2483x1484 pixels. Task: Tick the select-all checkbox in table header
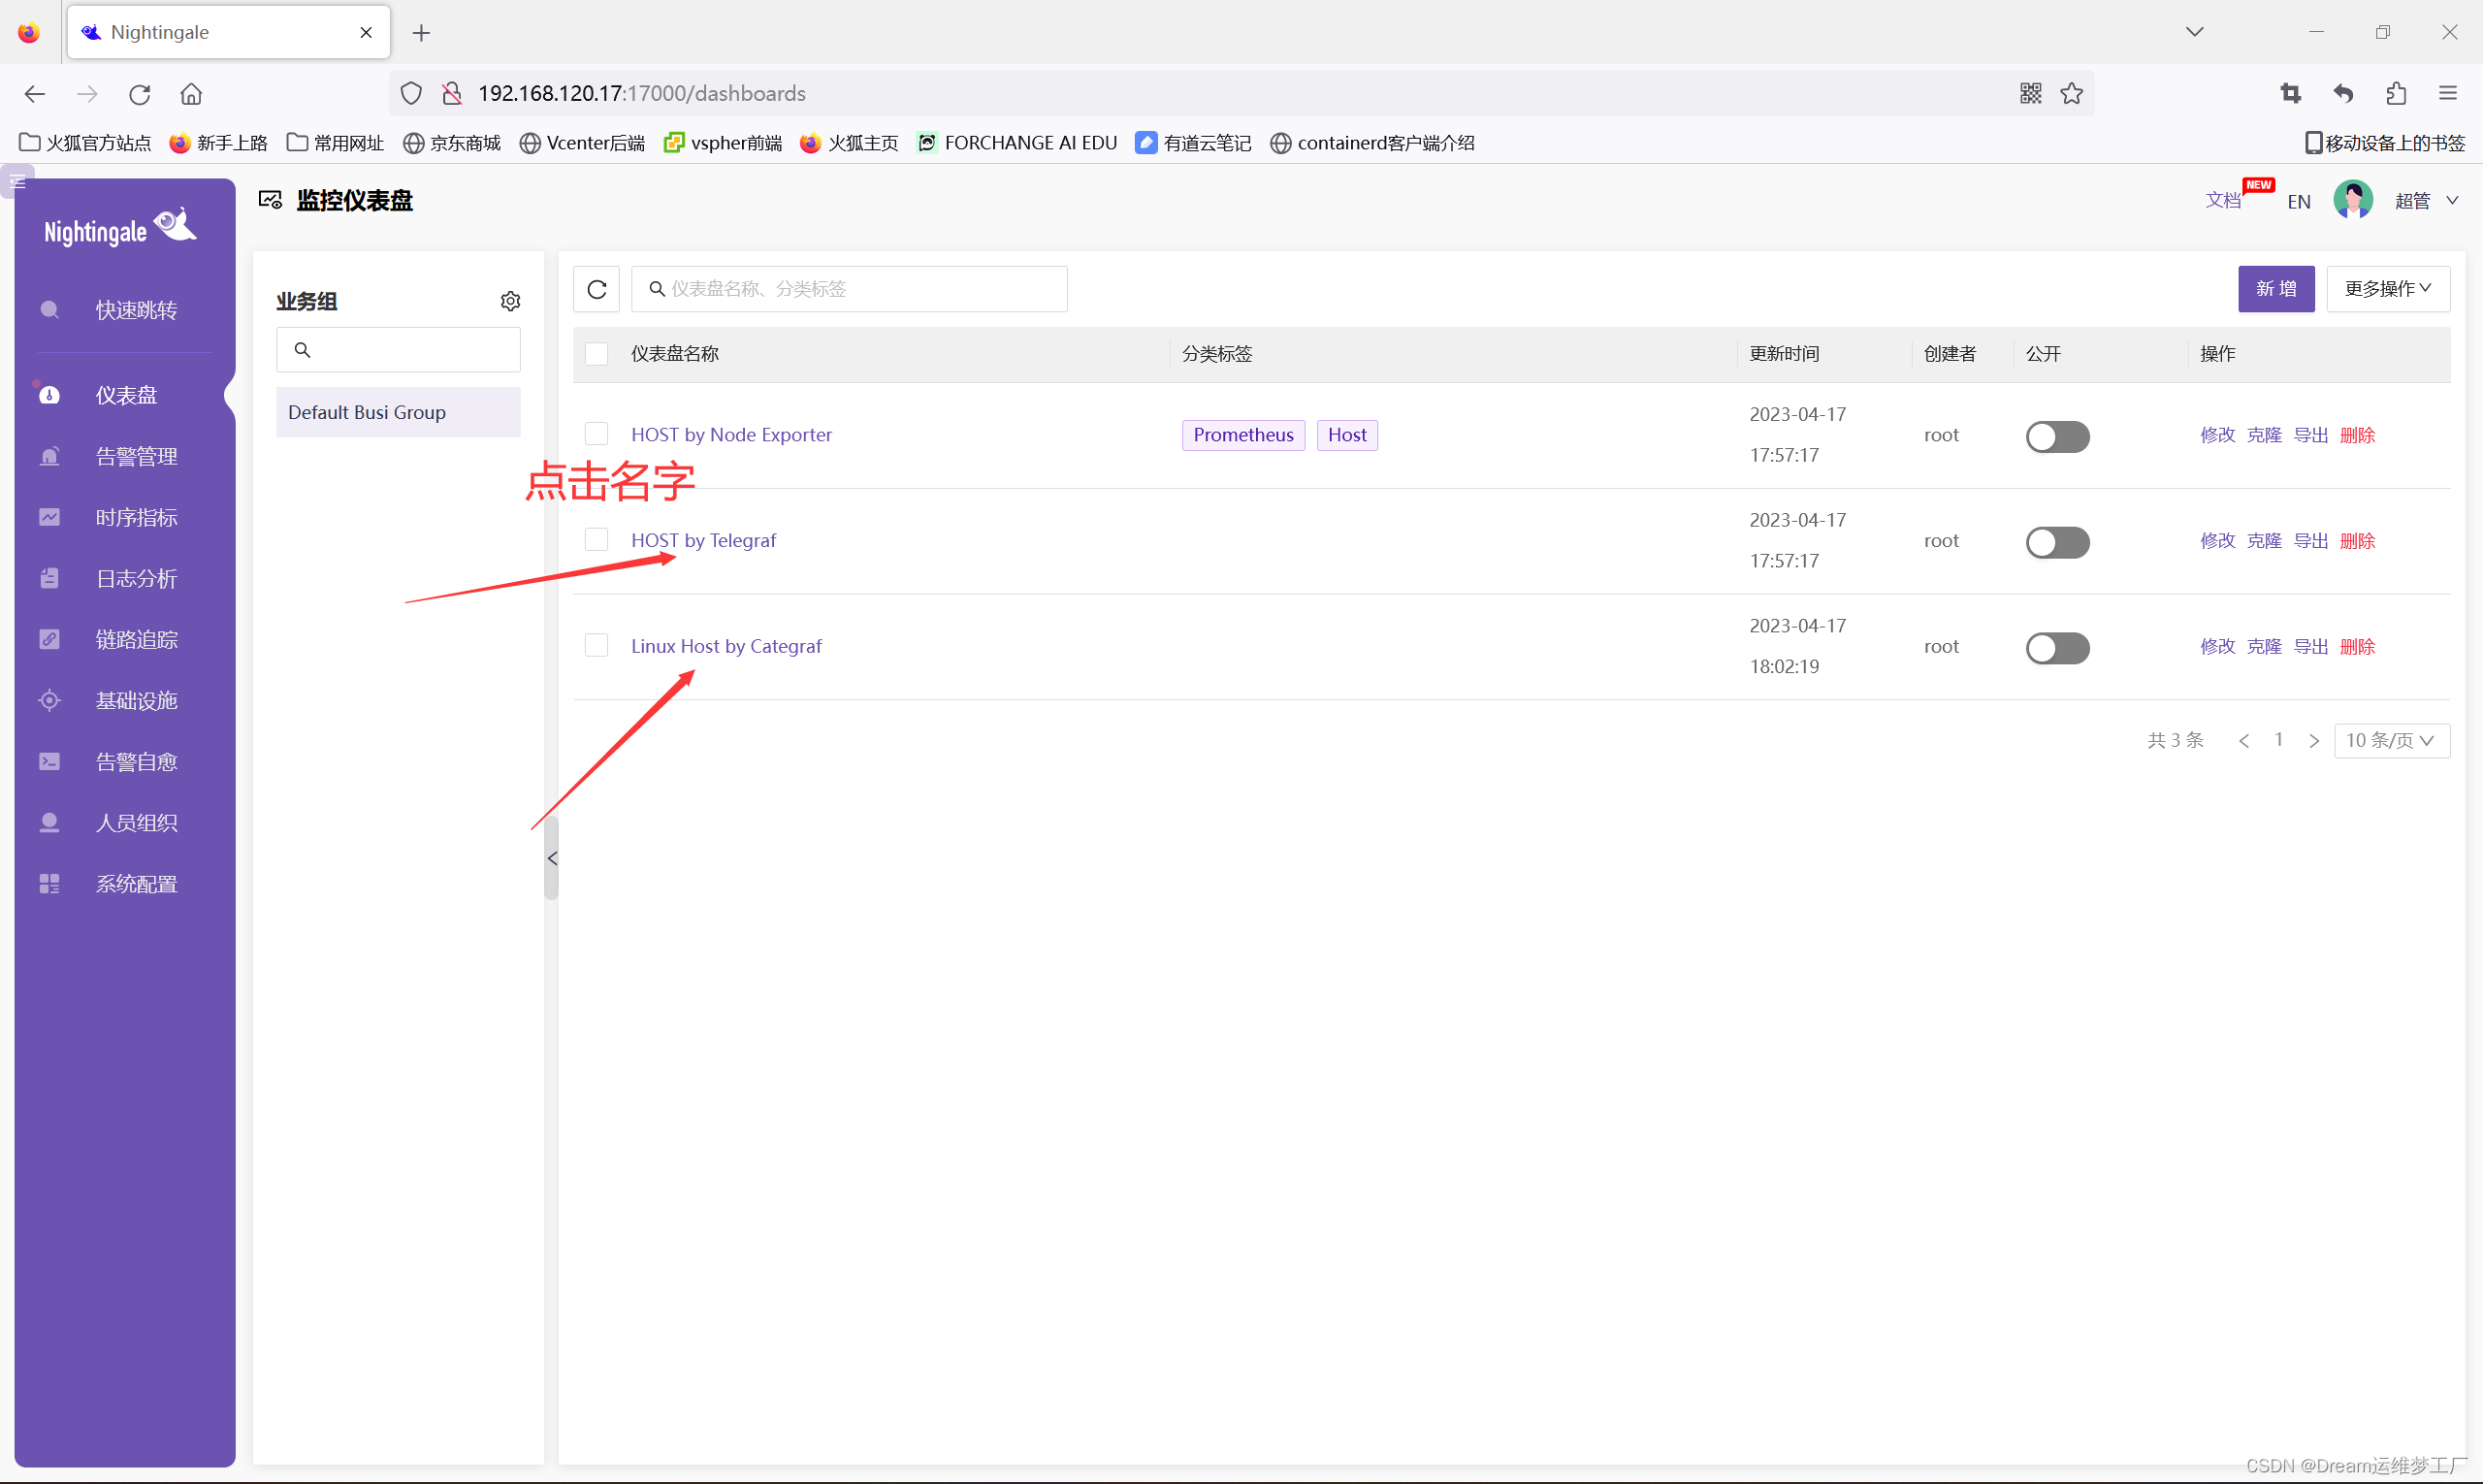click(x=597, y=354)
